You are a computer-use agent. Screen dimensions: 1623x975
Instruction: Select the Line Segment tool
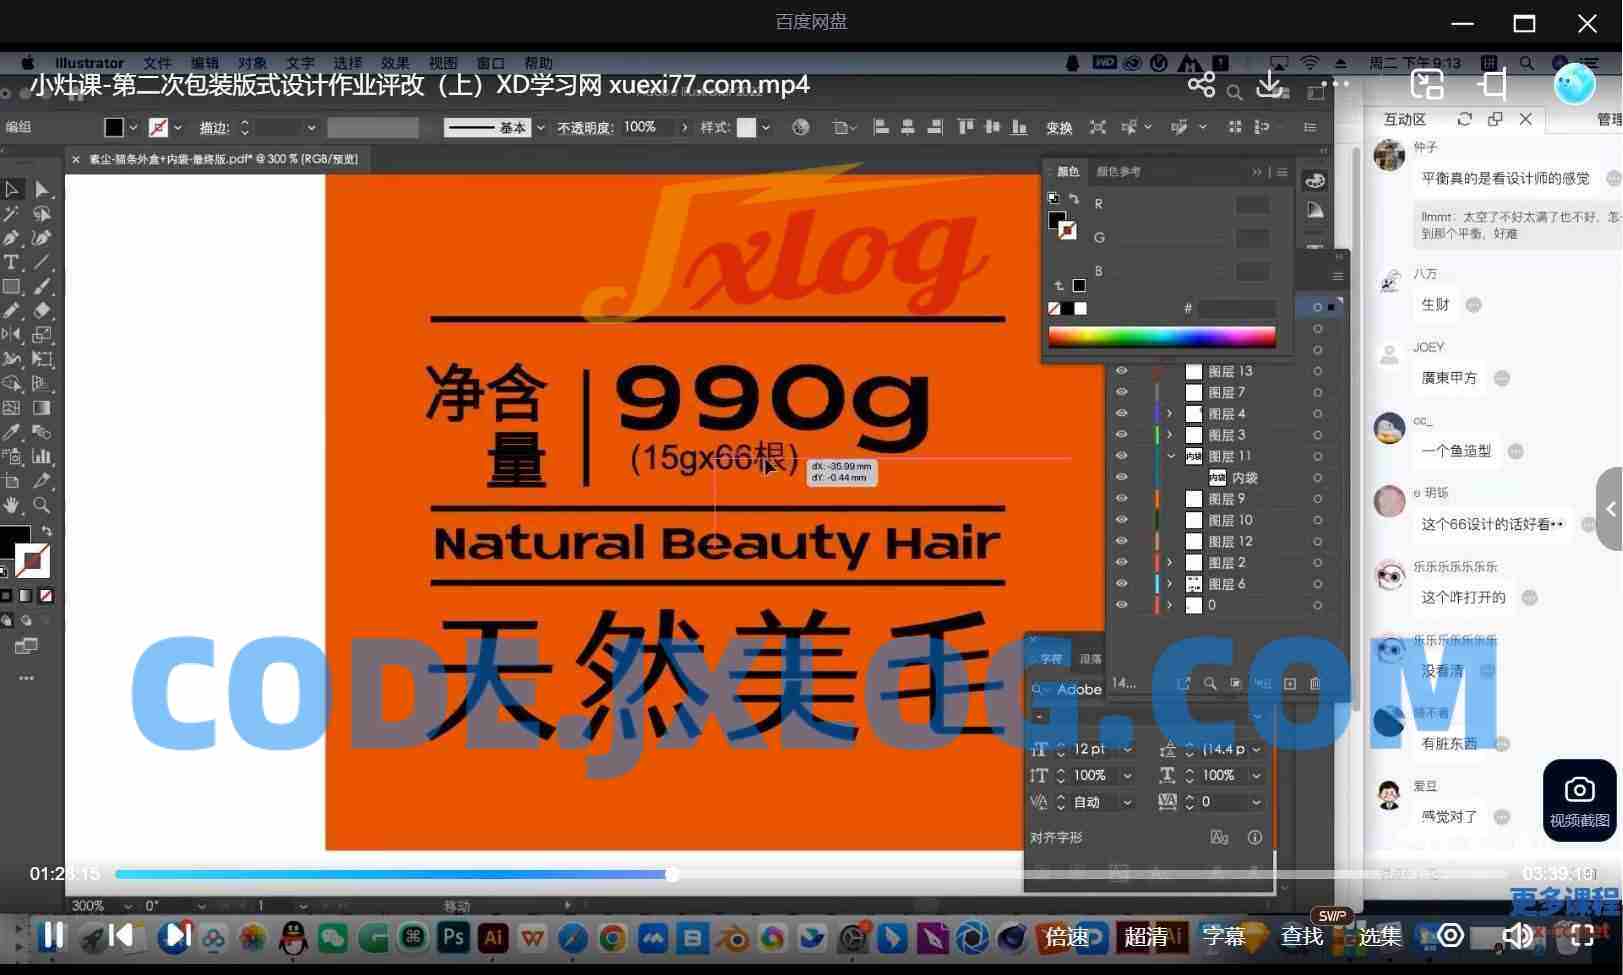[42, 262]
